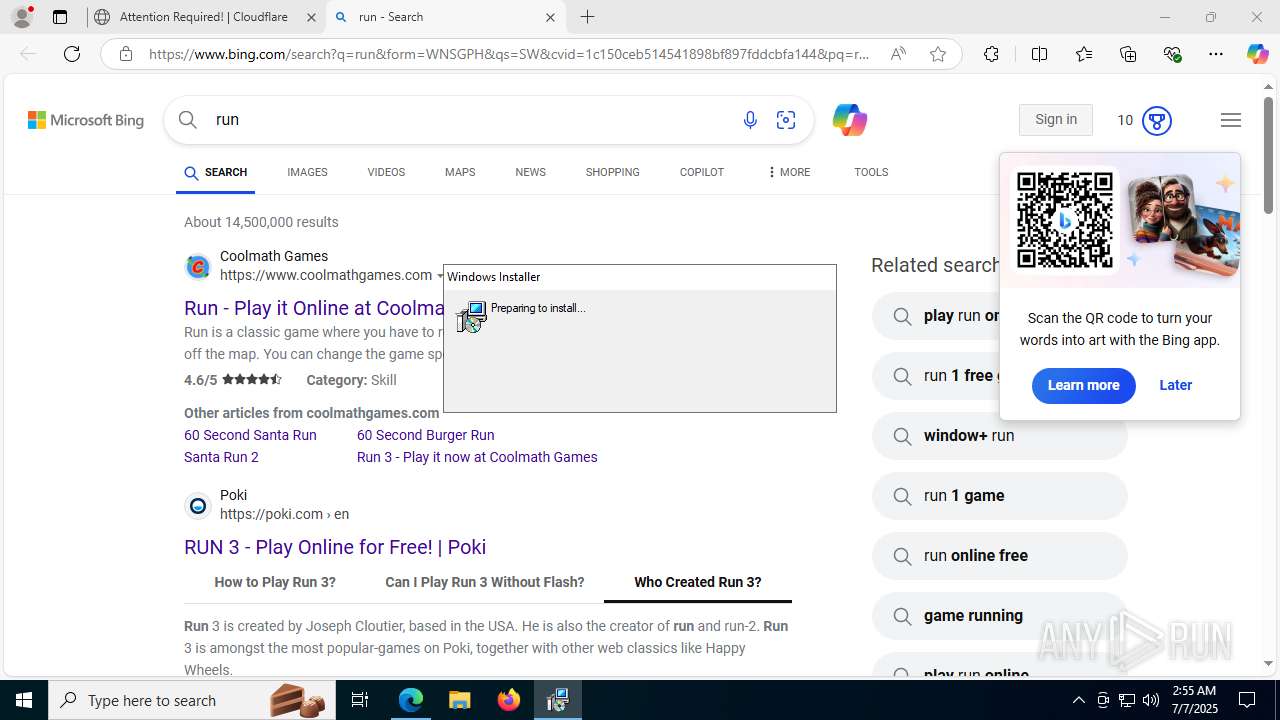Click the page vertical scrollbar

coord(1268,157)
